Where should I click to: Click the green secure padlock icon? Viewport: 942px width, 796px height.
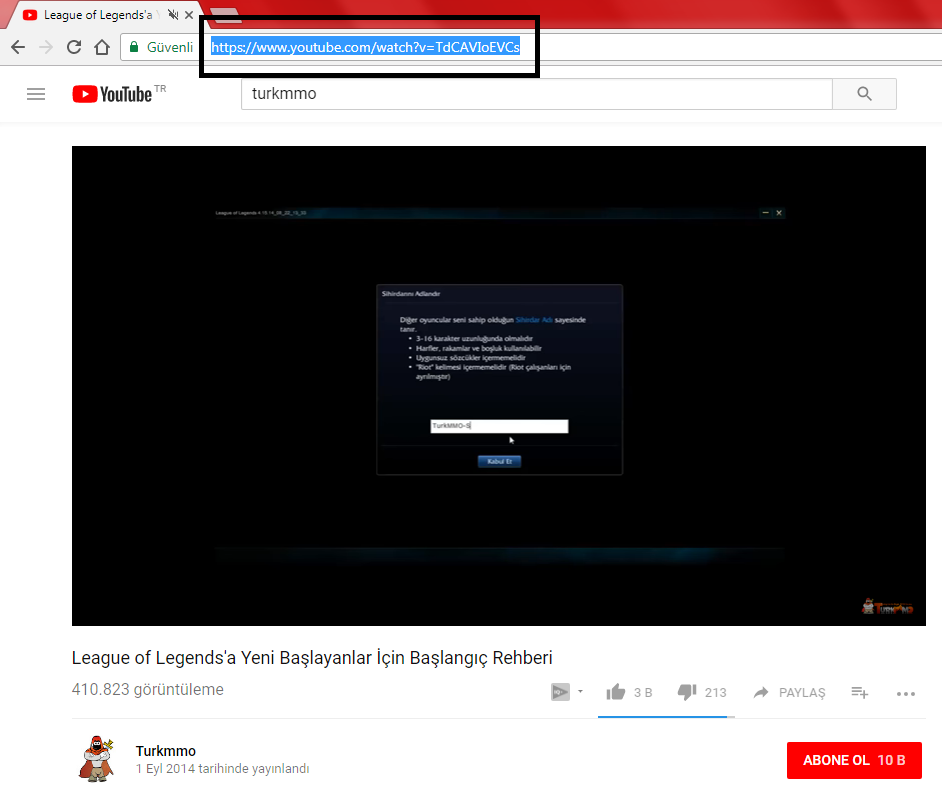pyautogui.click(x=134, y=47)
